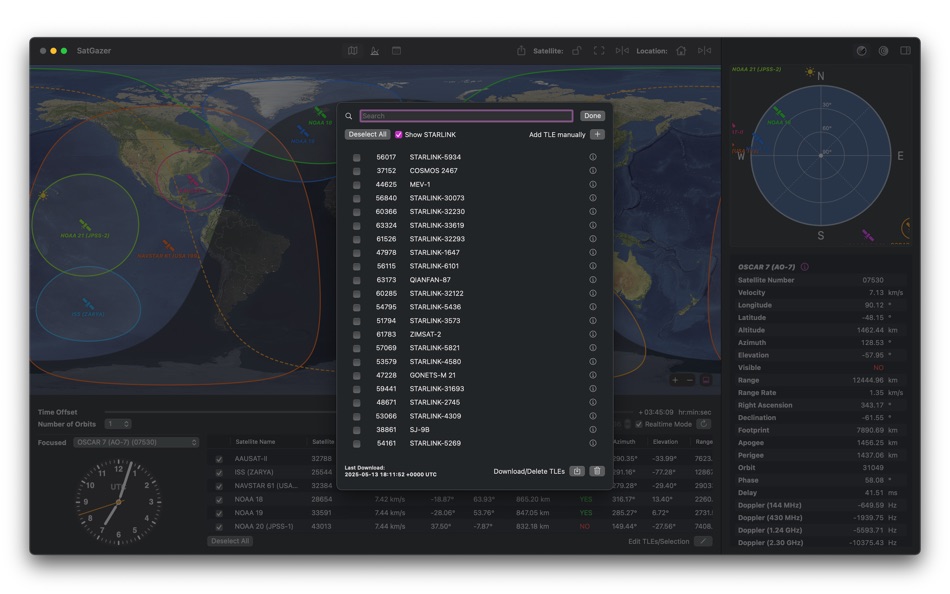The image size is (950, 594).
Task: Open the Focused satellite dropdown
Action: [136, 442]
